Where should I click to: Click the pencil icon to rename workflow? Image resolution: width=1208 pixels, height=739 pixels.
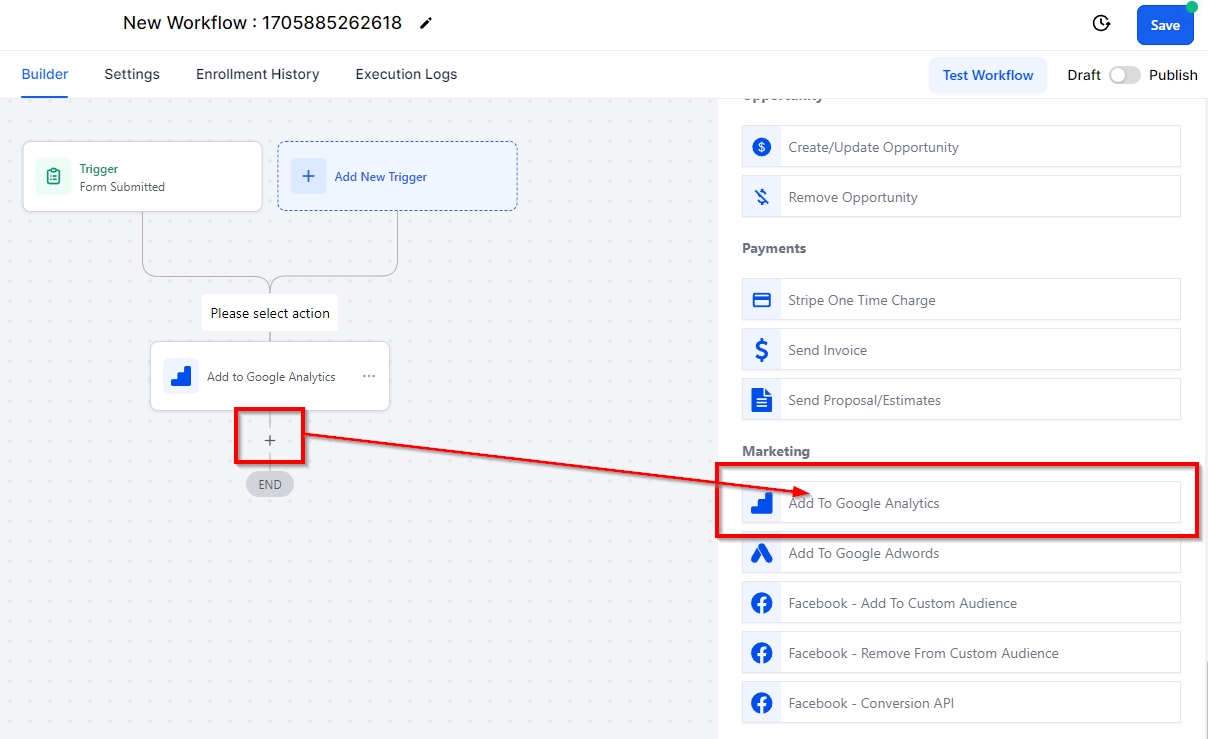point(426,23)
